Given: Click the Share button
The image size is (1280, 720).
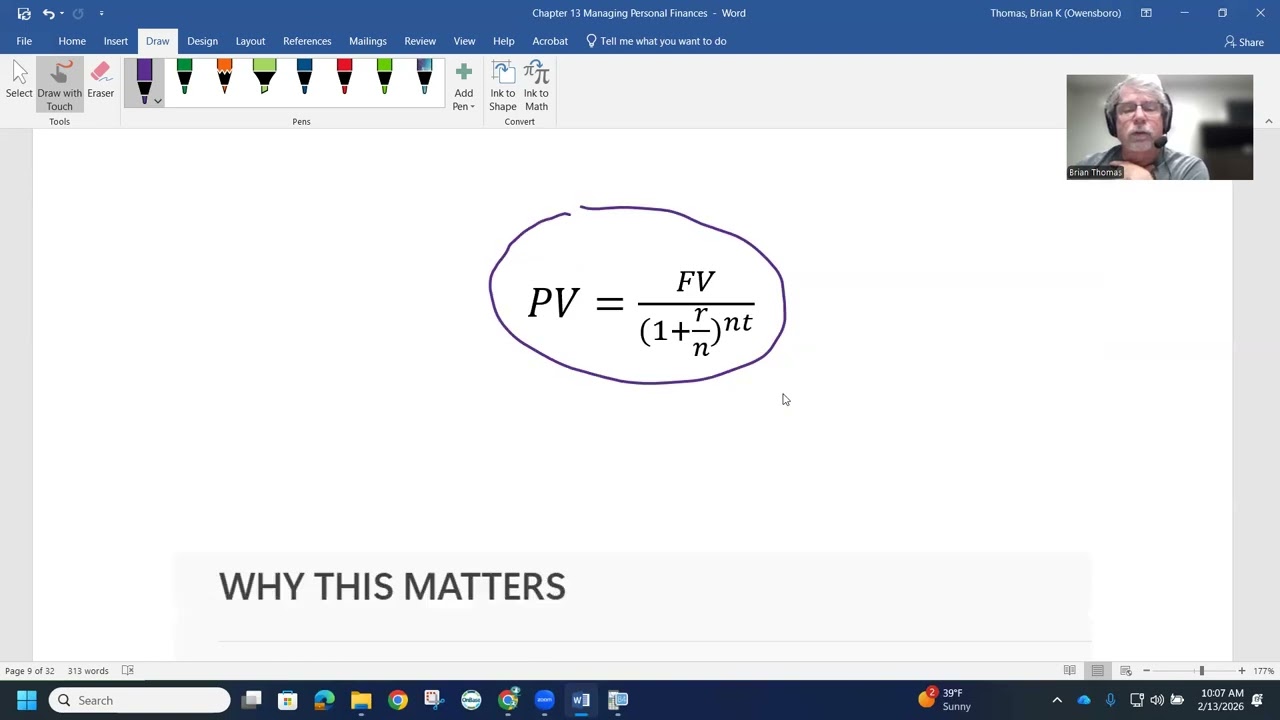Looking at the screenshot, I should pos(1244,42).
